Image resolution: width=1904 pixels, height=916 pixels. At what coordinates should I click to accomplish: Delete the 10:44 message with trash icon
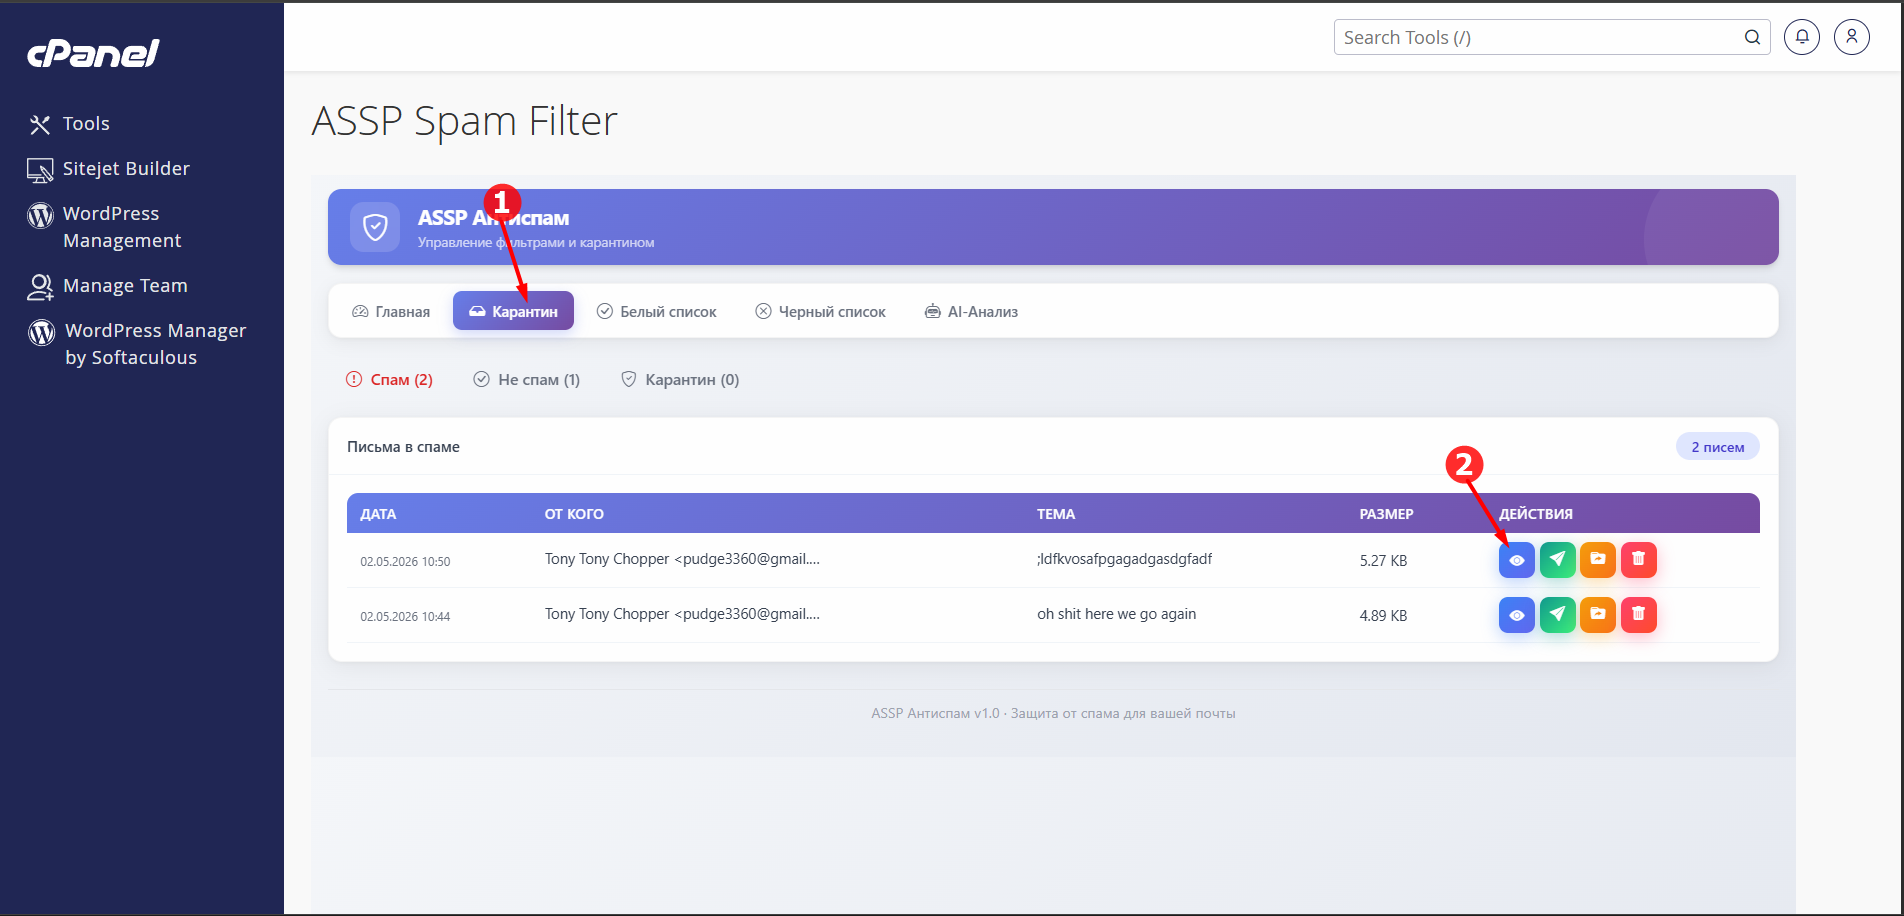(1638, 615)
